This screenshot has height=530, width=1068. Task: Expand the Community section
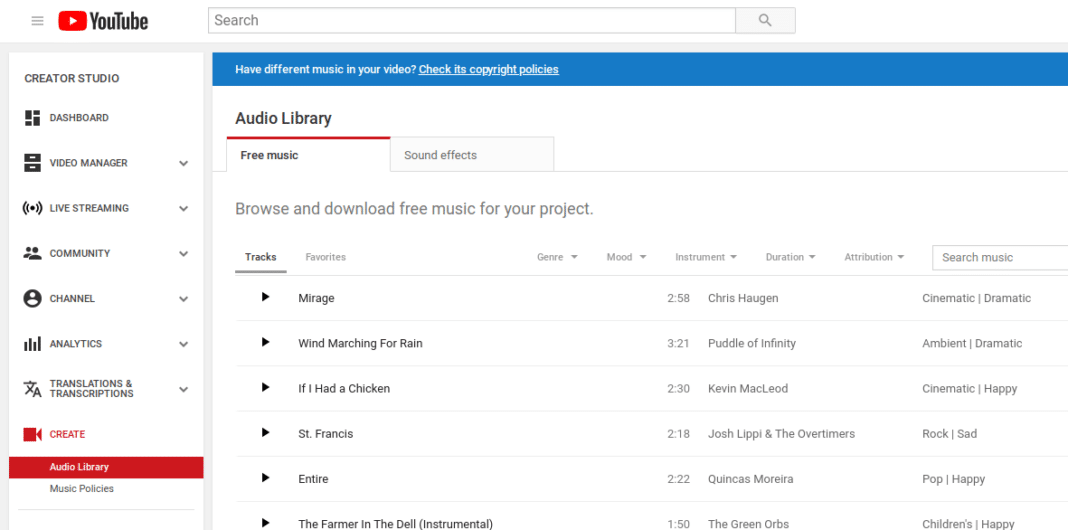183,253
